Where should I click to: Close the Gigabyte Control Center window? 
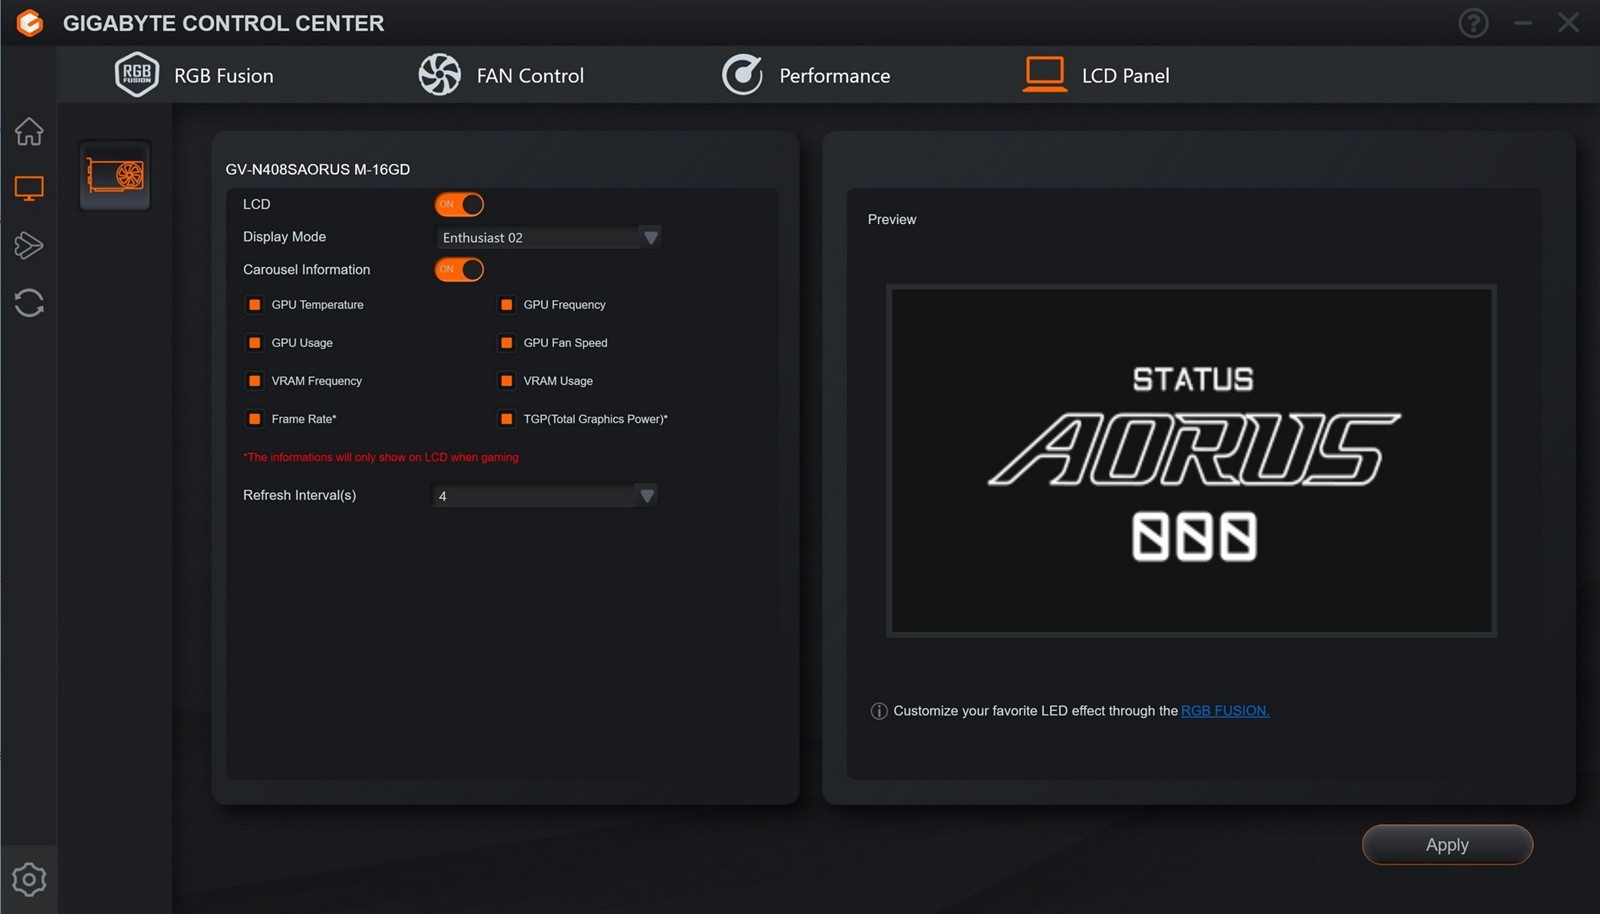click(1569, 22)
